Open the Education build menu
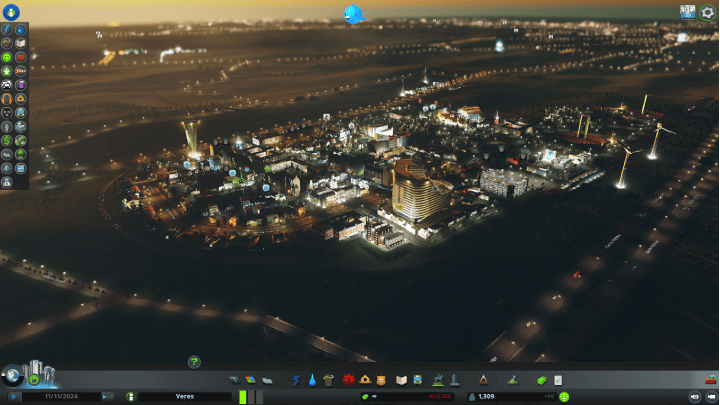 pos(400,380)
